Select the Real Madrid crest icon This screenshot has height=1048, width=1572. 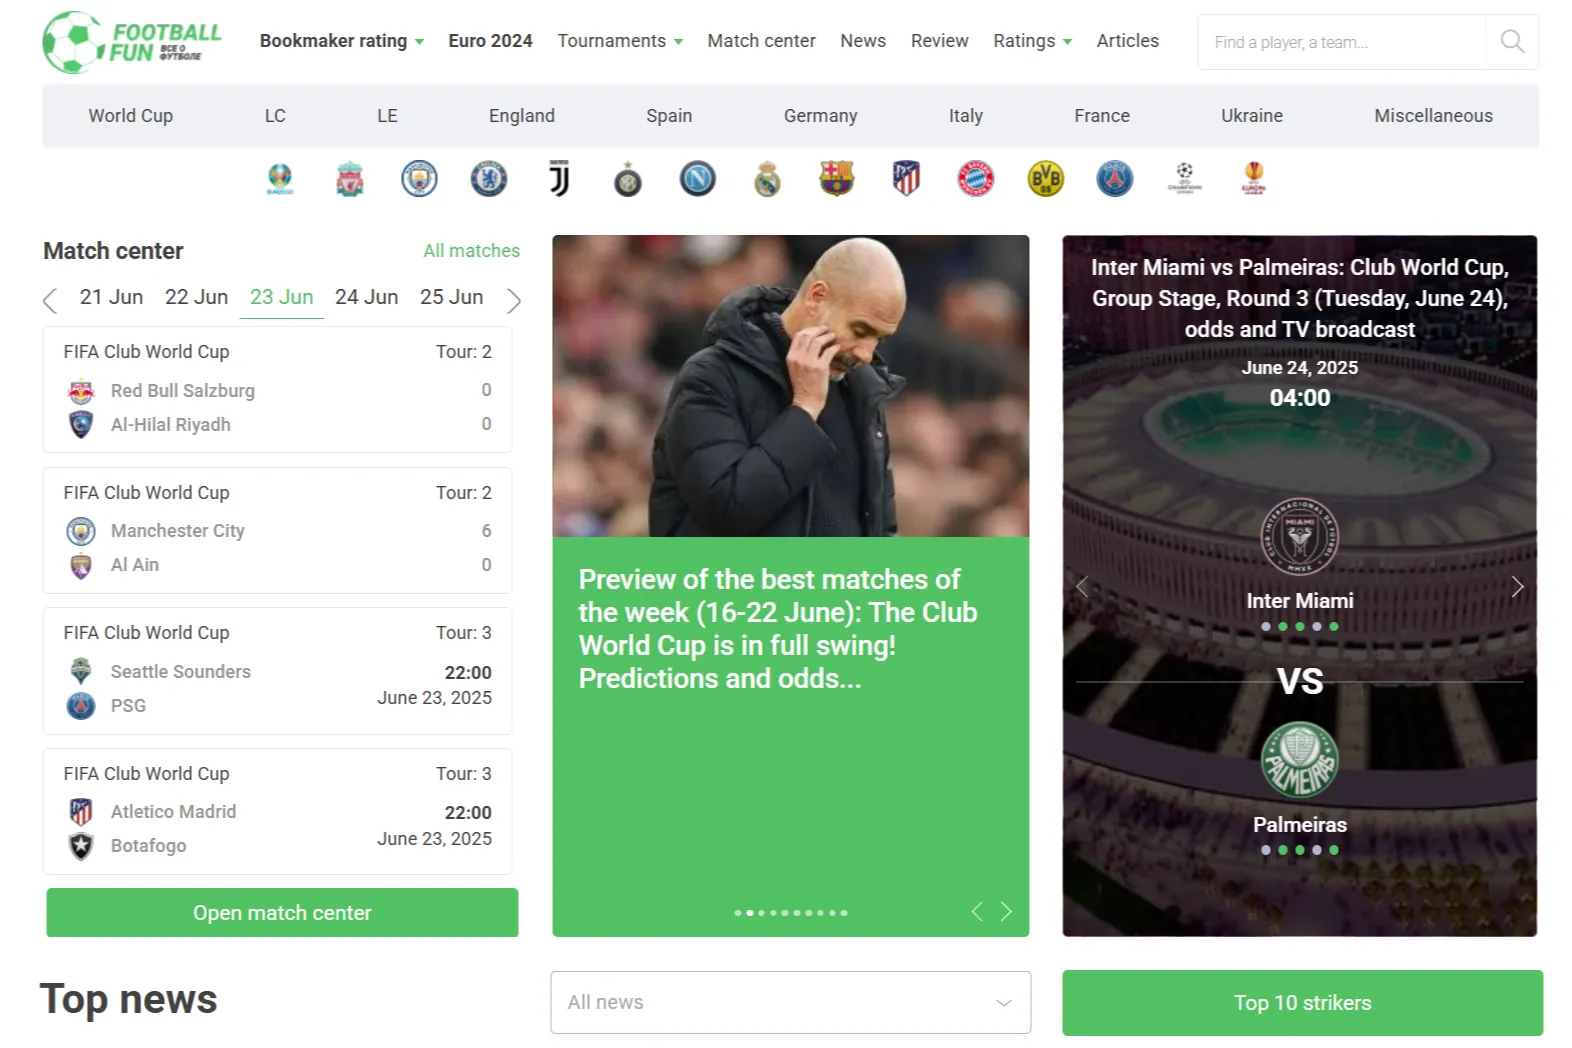click(x=767, y=179)
